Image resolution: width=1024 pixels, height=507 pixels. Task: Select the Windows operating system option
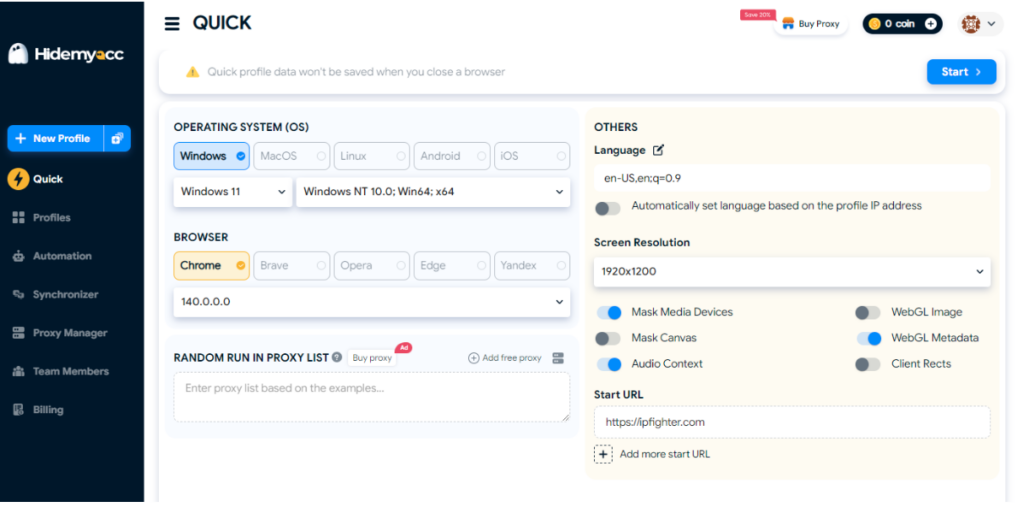pyautogui.click(x=212, y=156)
